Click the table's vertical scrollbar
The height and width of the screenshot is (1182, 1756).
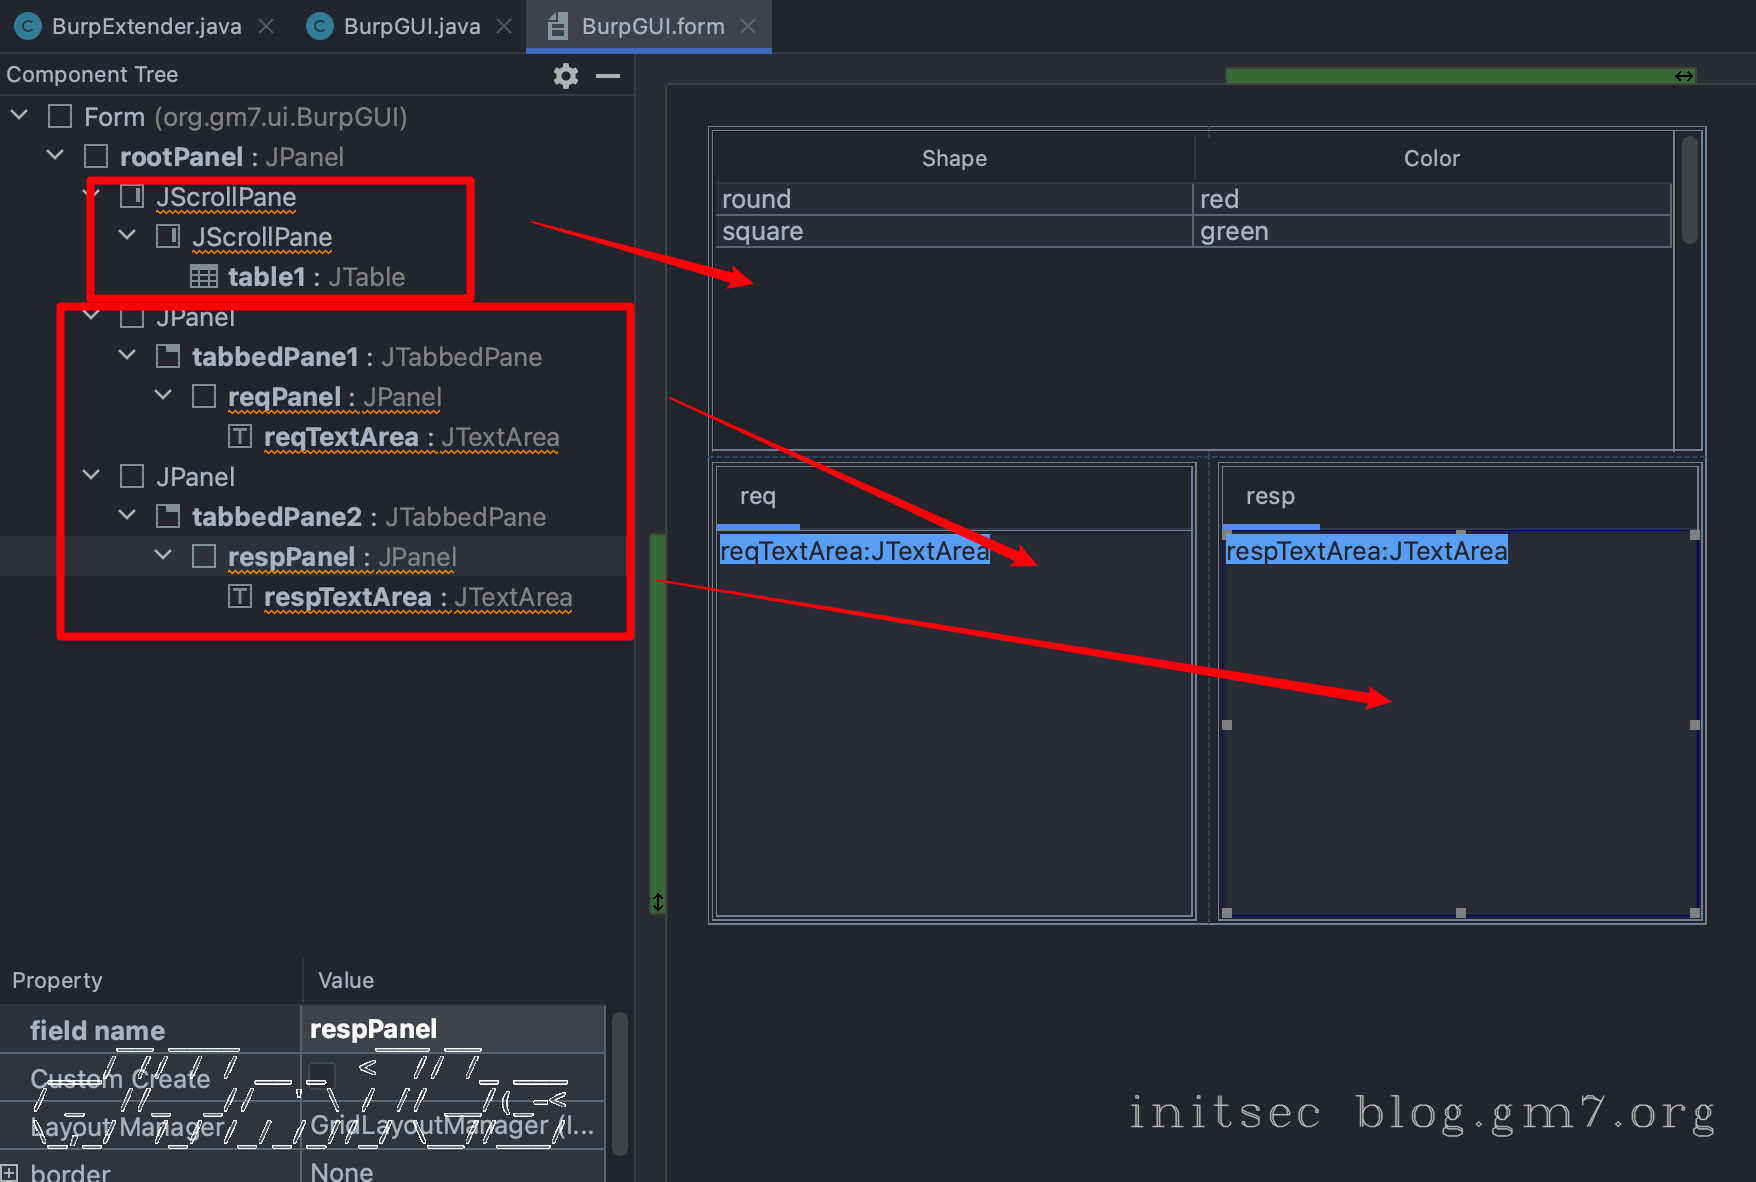pyautogui.click(x=1689, y=190)
